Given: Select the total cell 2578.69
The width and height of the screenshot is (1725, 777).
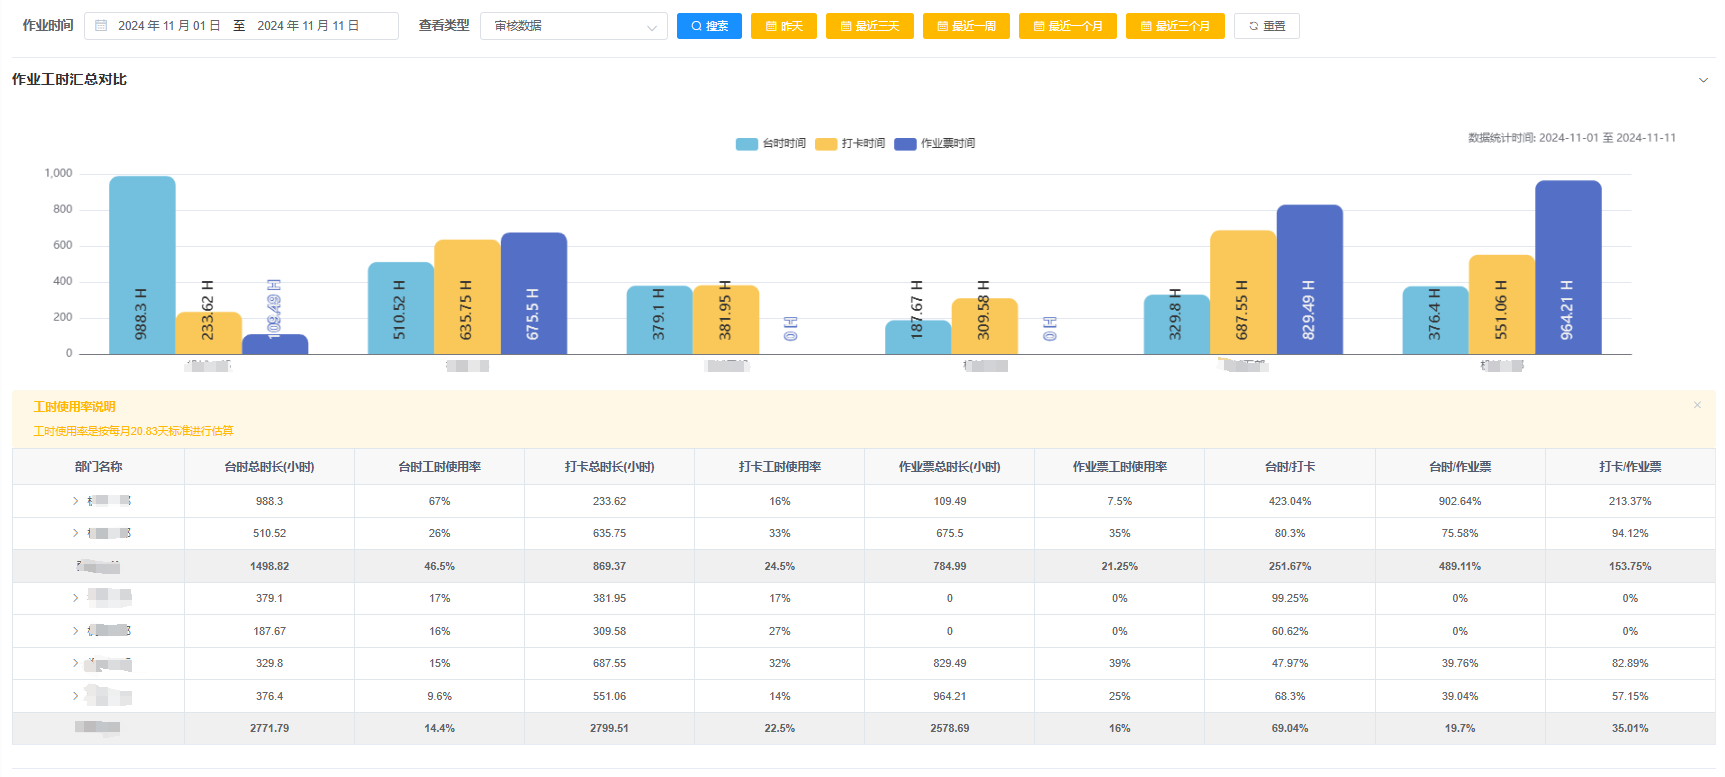Looking at the screenshot, I should point(949,728).
